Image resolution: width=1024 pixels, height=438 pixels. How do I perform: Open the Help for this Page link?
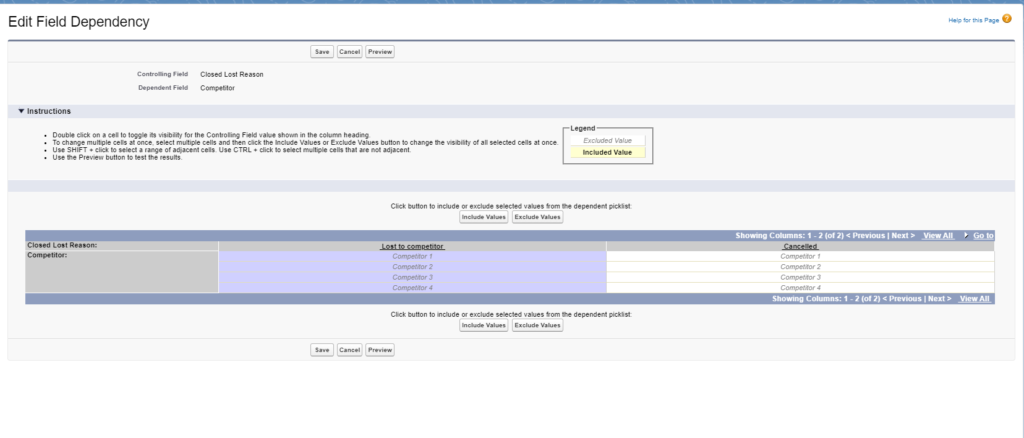click(973, 20)
